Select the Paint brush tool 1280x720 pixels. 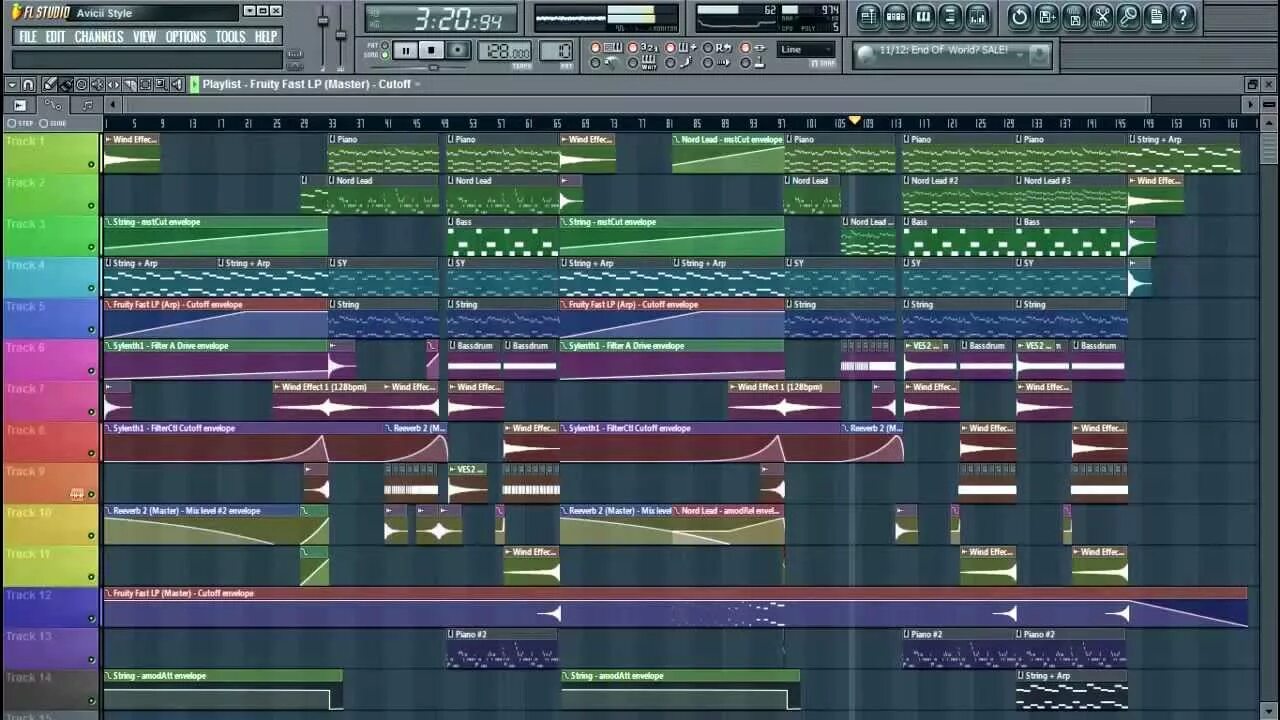pyautogui.click(x=65, y=84)
